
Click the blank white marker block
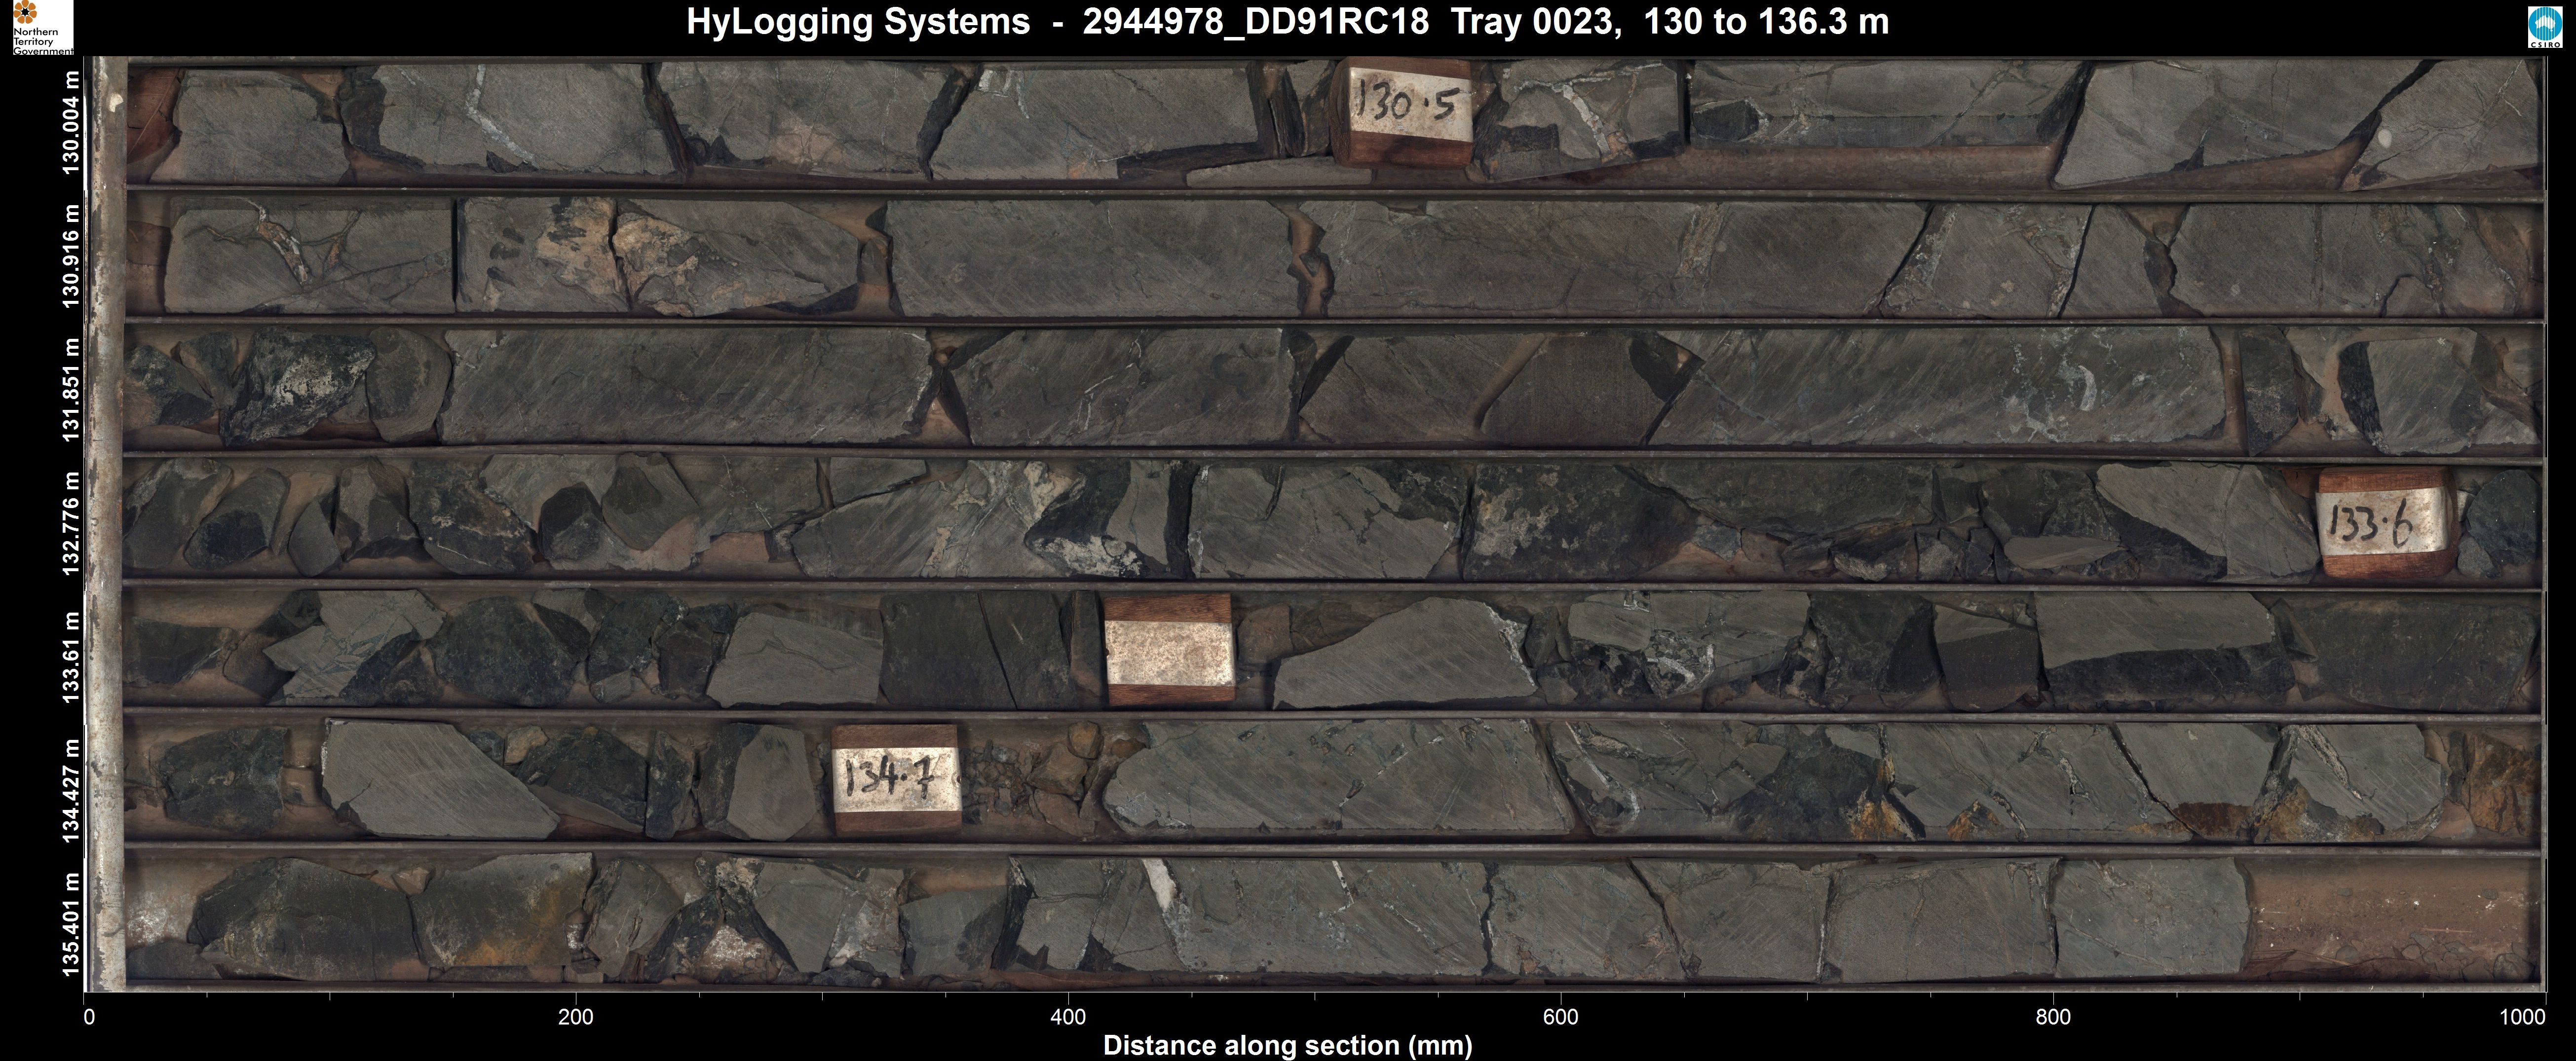coord(1170,650)
